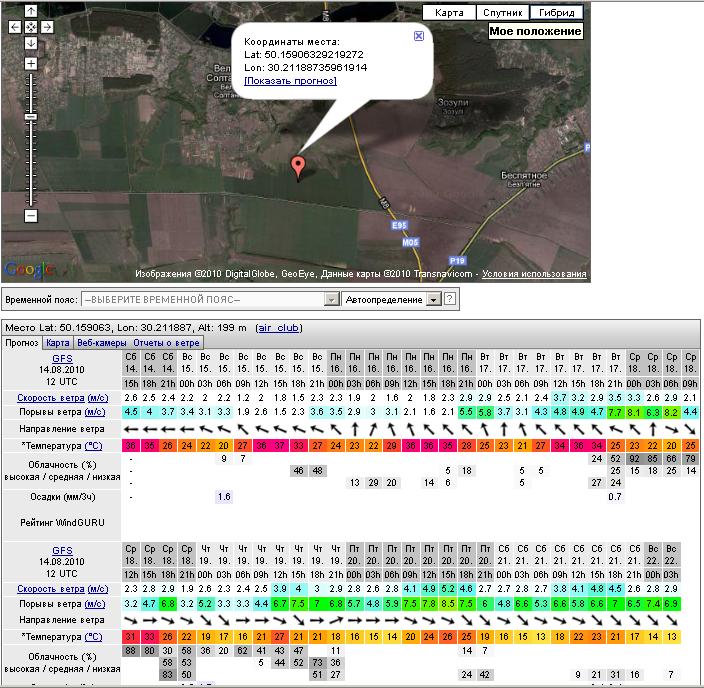Zoom in with the map plus button
The image size is (704, 688).
coord(31,64)
